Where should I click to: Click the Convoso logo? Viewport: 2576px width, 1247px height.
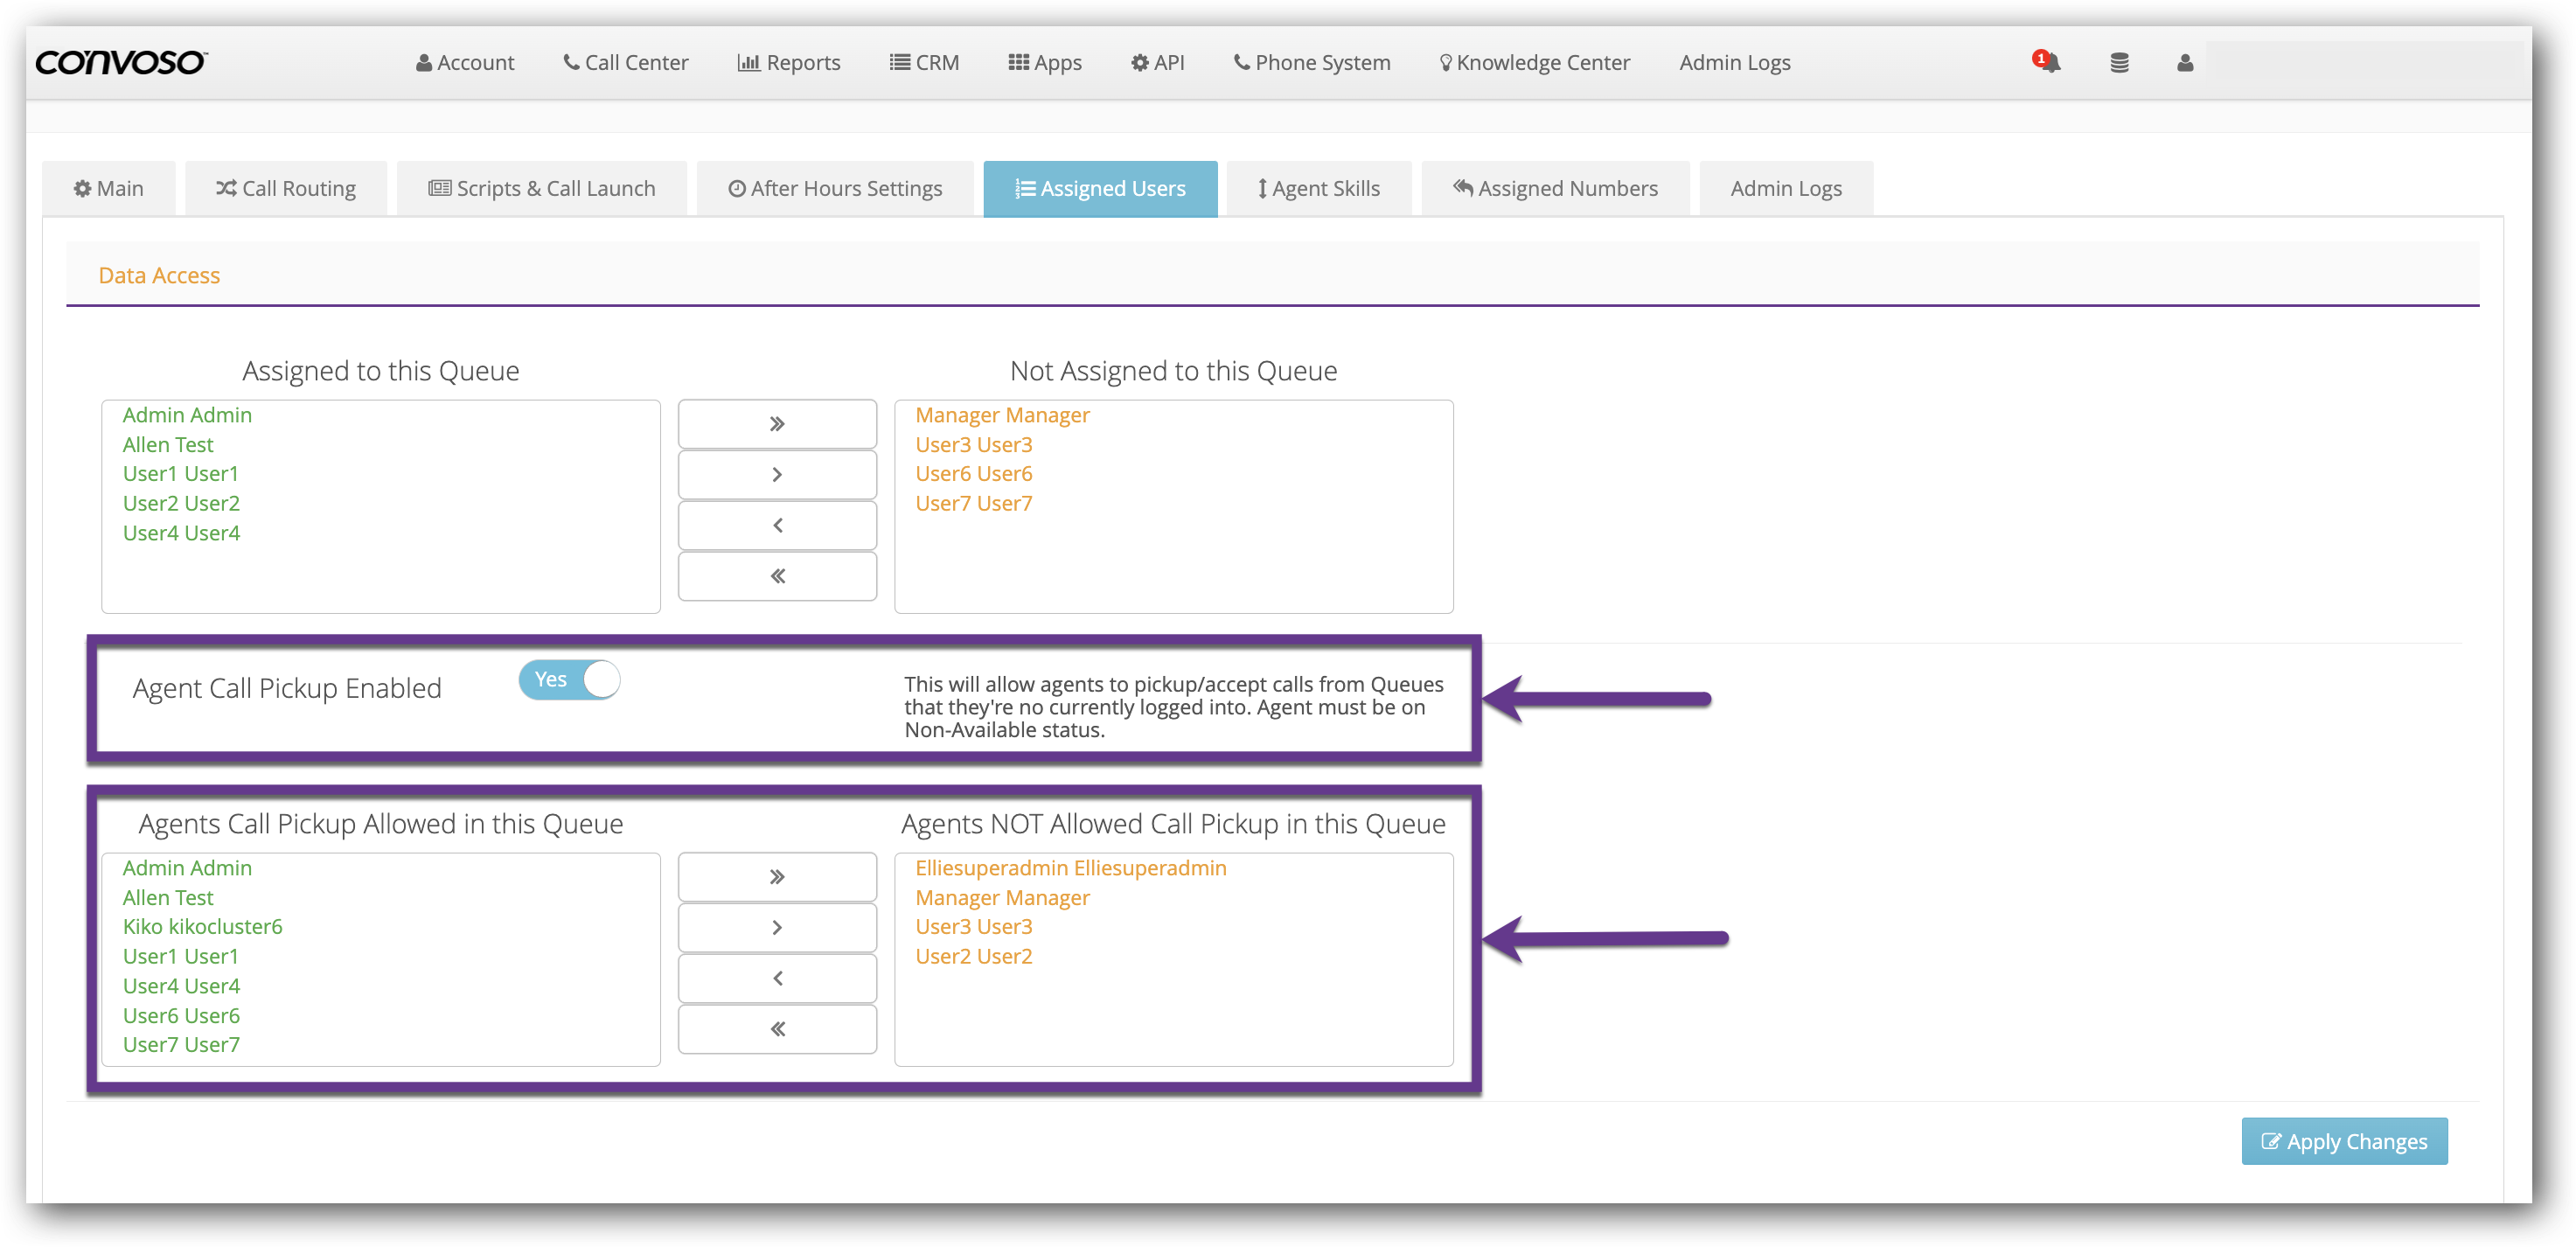tap(121, 62)
